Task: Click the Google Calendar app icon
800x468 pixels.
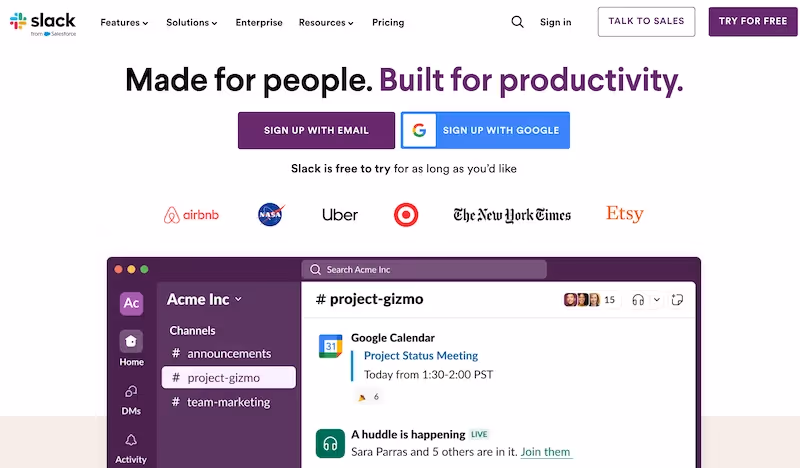Action: (x=330, y=347)
